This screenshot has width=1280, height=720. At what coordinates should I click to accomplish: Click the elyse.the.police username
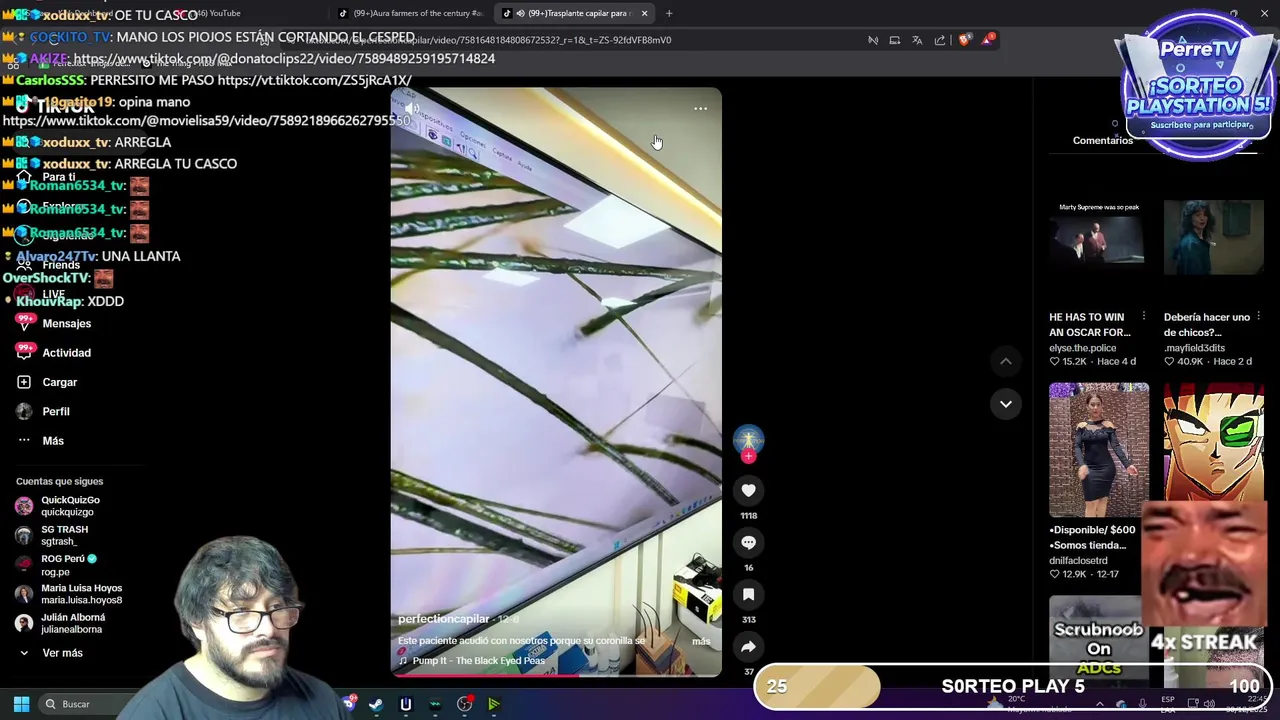click(x=1082, y=348)
